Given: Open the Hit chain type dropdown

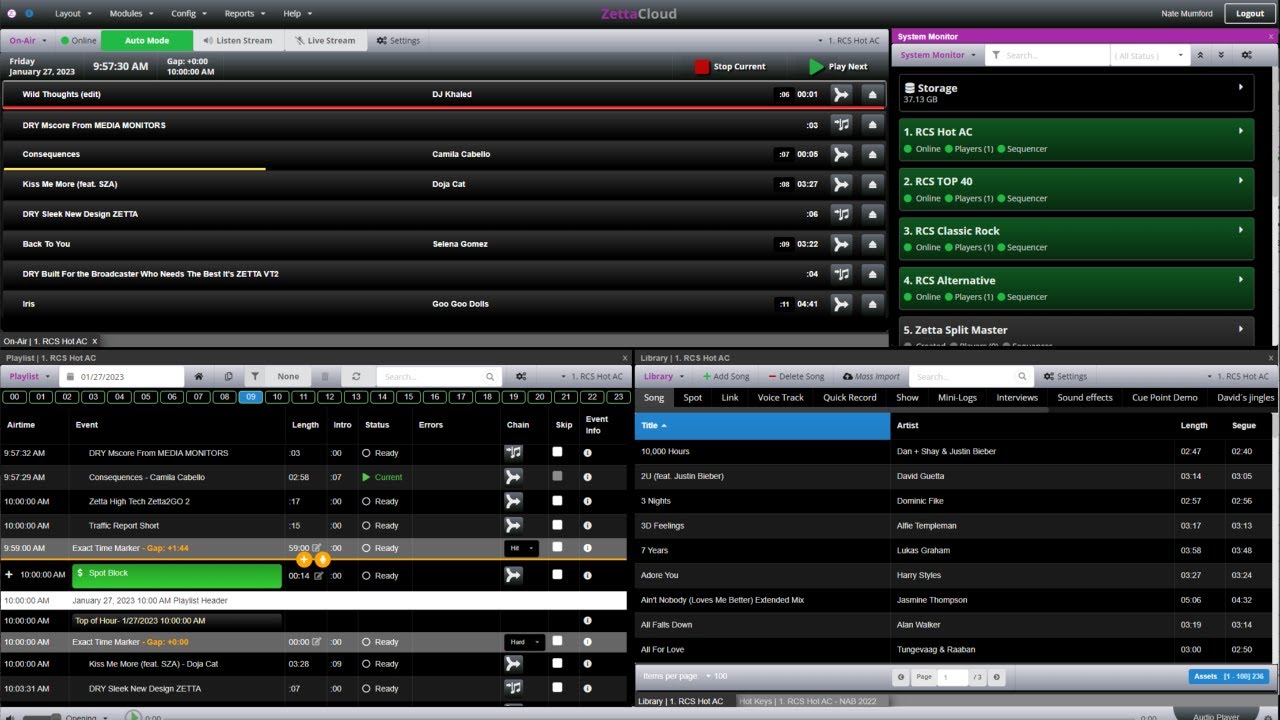Looking at the screenshot, I should pos(521,548).
